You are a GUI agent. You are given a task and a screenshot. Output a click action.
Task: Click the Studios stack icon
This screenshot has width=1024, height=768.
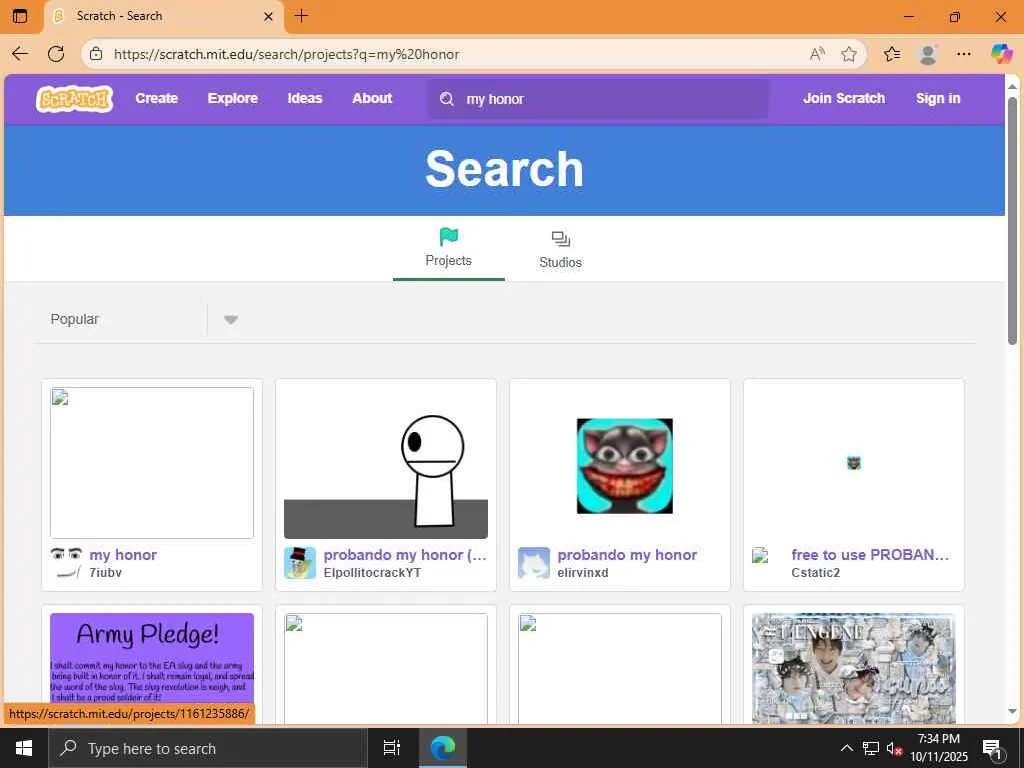[560, 239]
